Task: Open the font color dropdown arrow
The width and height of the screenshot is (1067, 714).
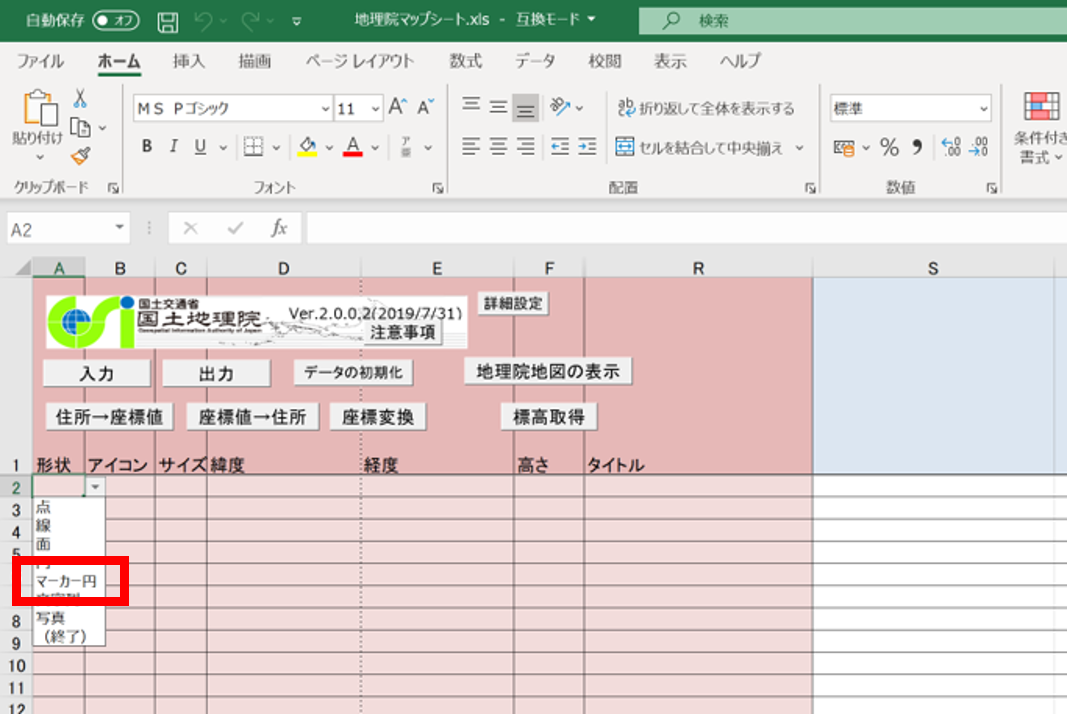Action: click(x=375, y=148)
